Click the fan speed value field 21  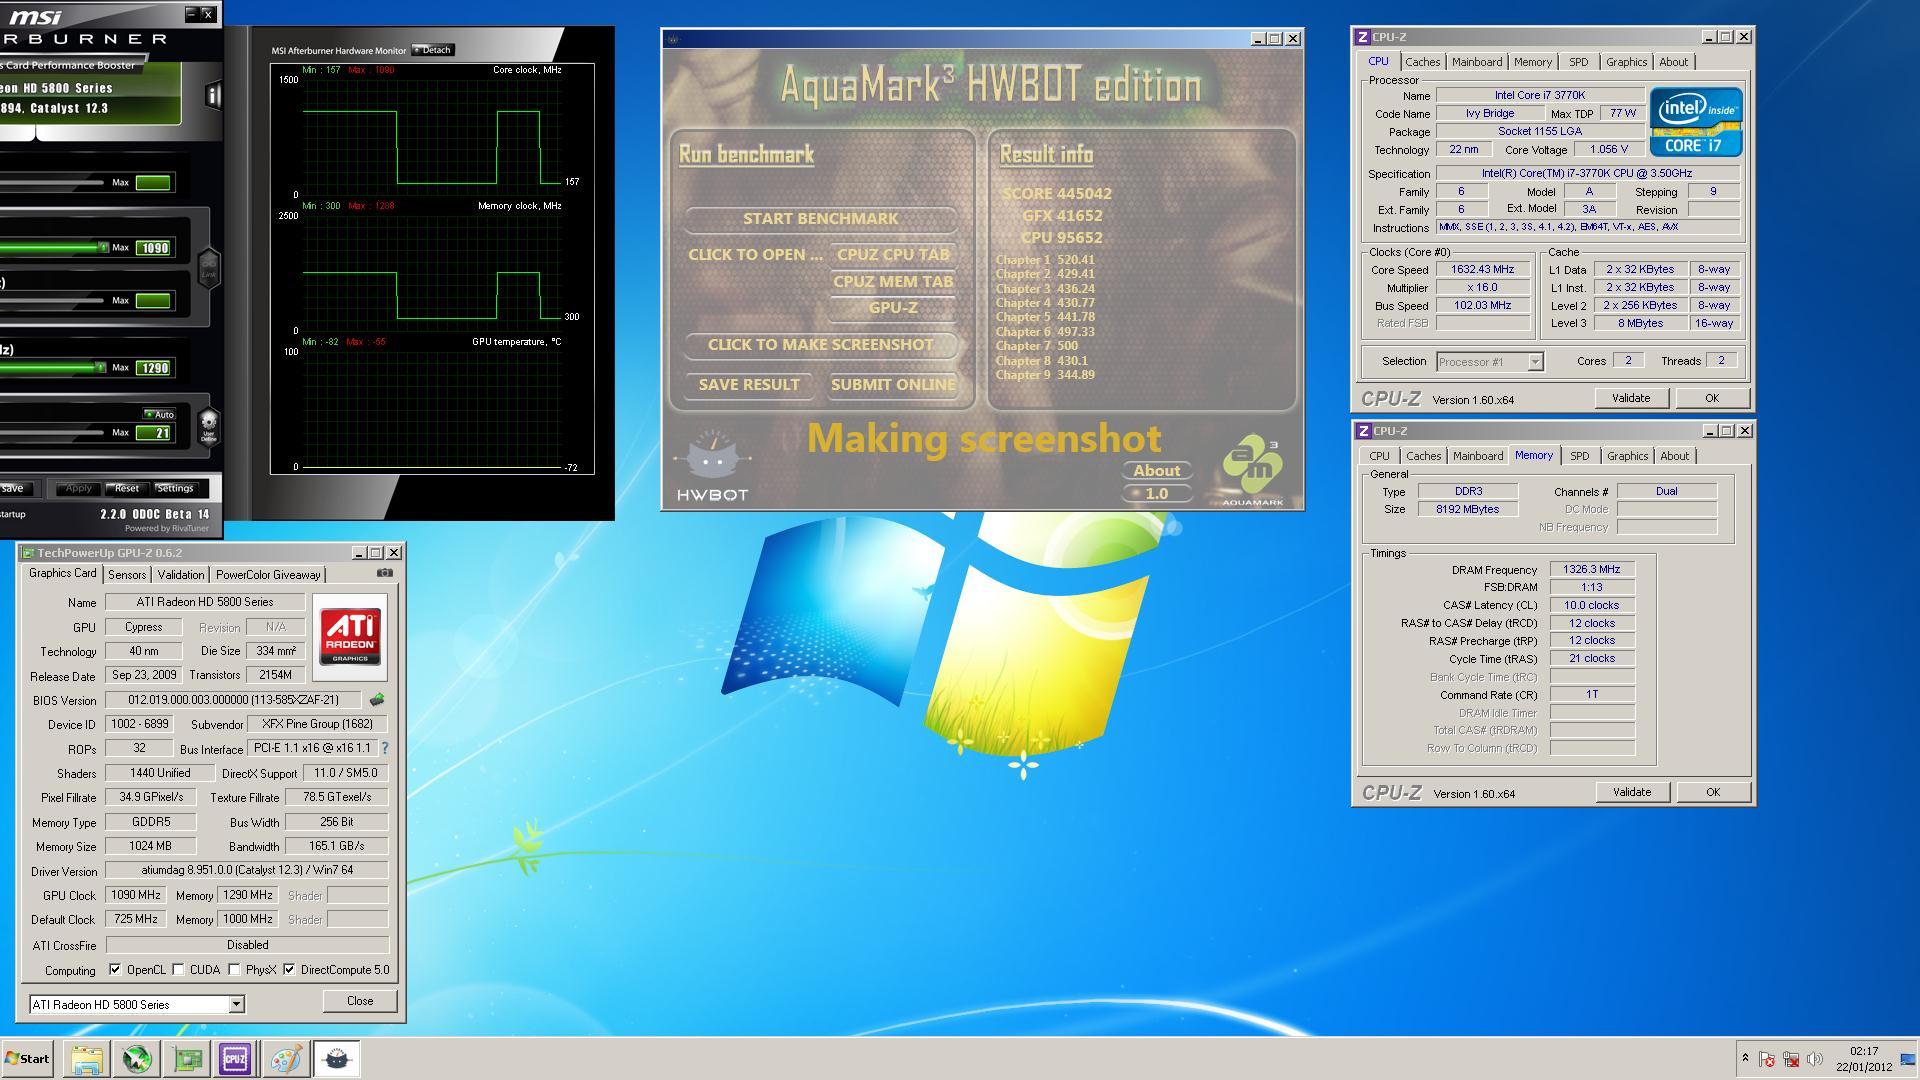153,433
